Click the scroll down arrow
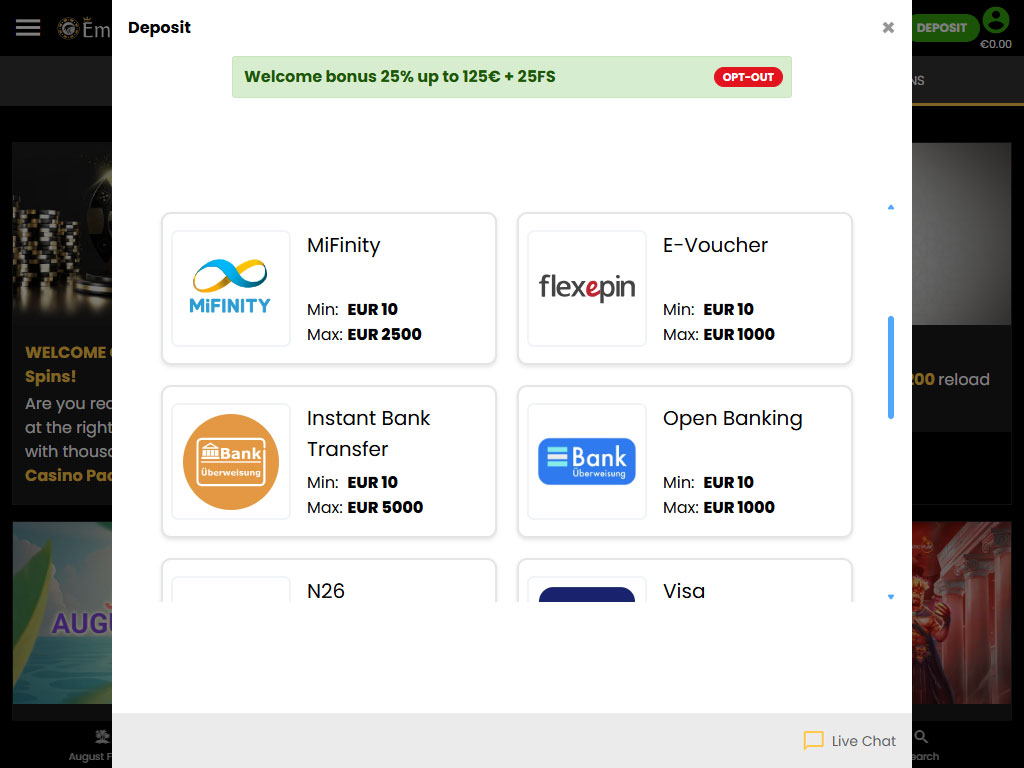The image size is (1024, 768). coord(891,596)
